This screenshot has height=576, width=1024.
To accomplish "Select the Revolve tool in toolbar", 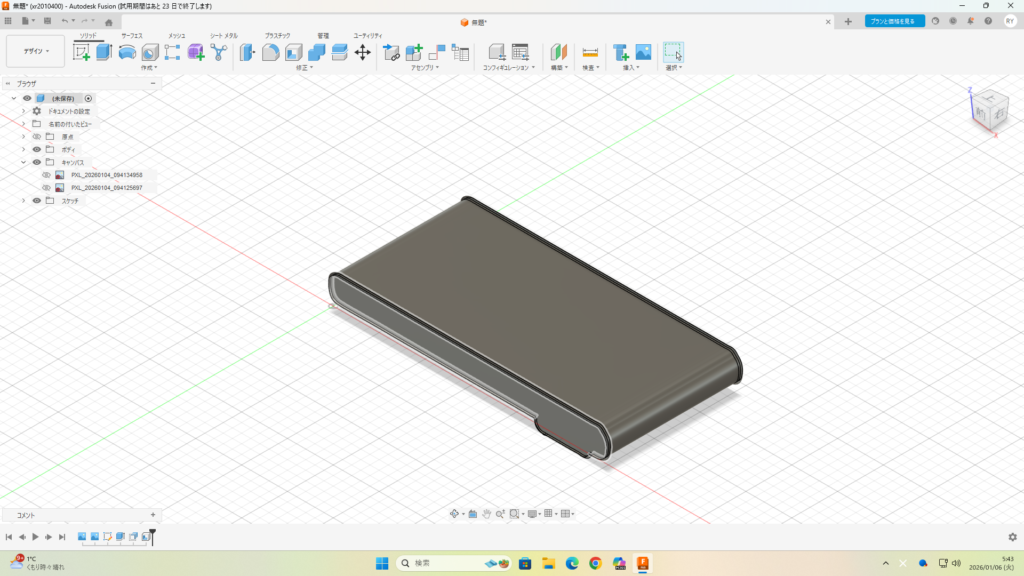I will pos(127,52).
